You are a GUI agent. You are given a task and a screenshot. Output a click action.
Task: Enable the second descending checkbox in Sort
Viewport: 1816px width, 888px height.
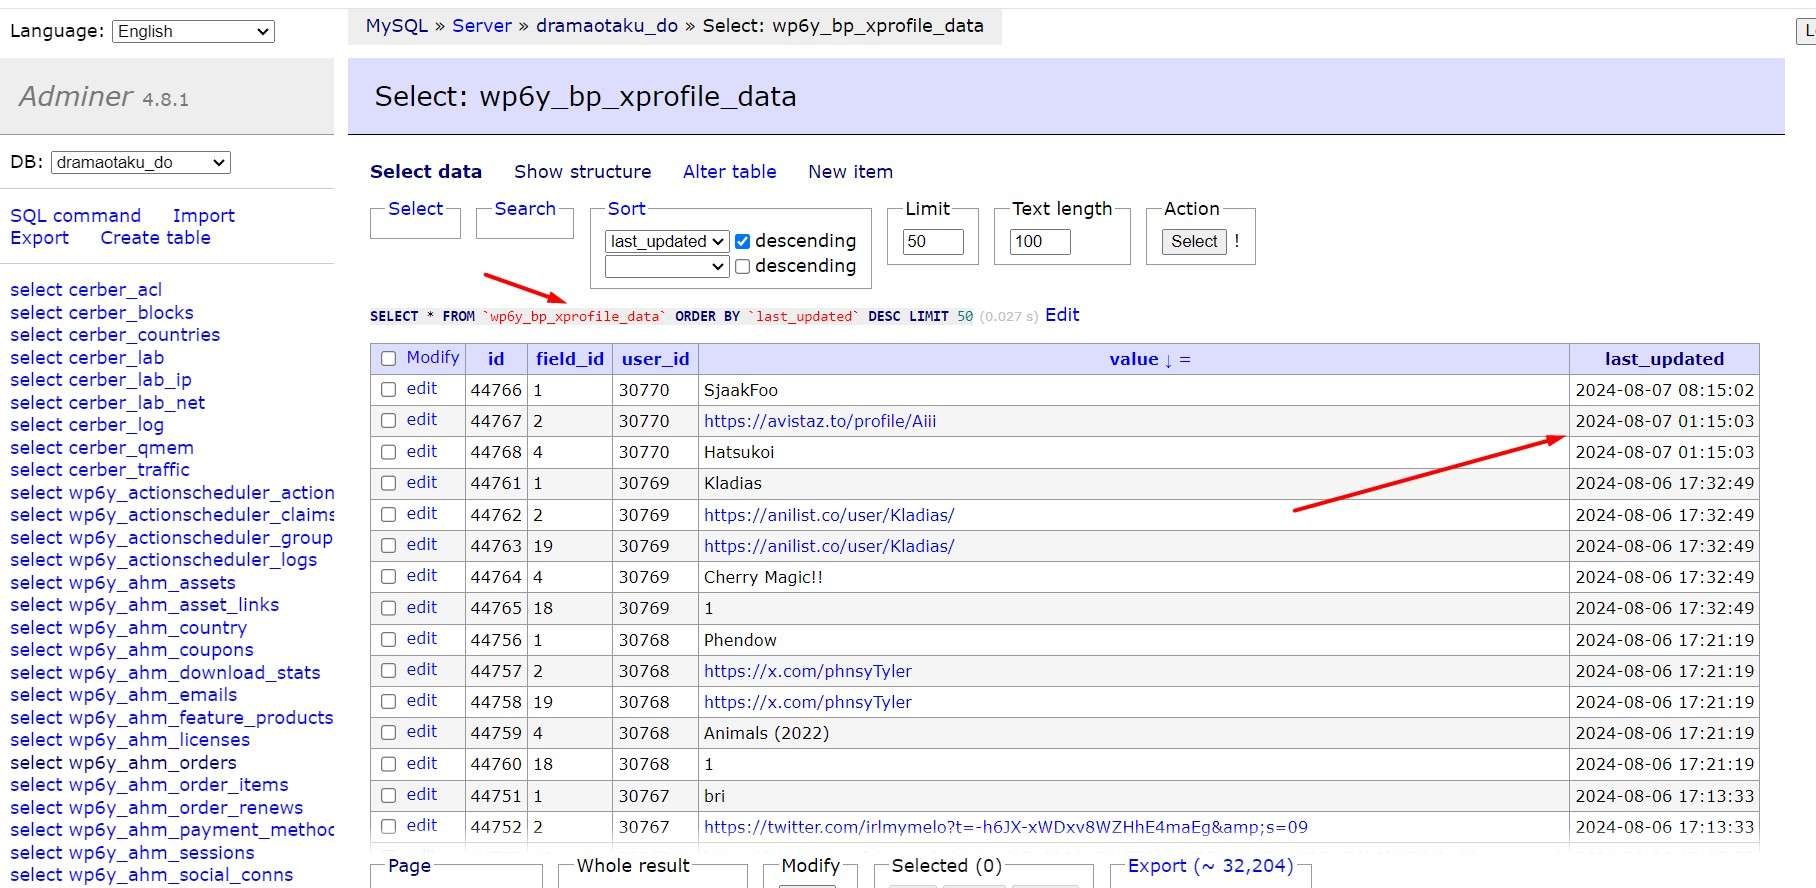tap(742, 266)
